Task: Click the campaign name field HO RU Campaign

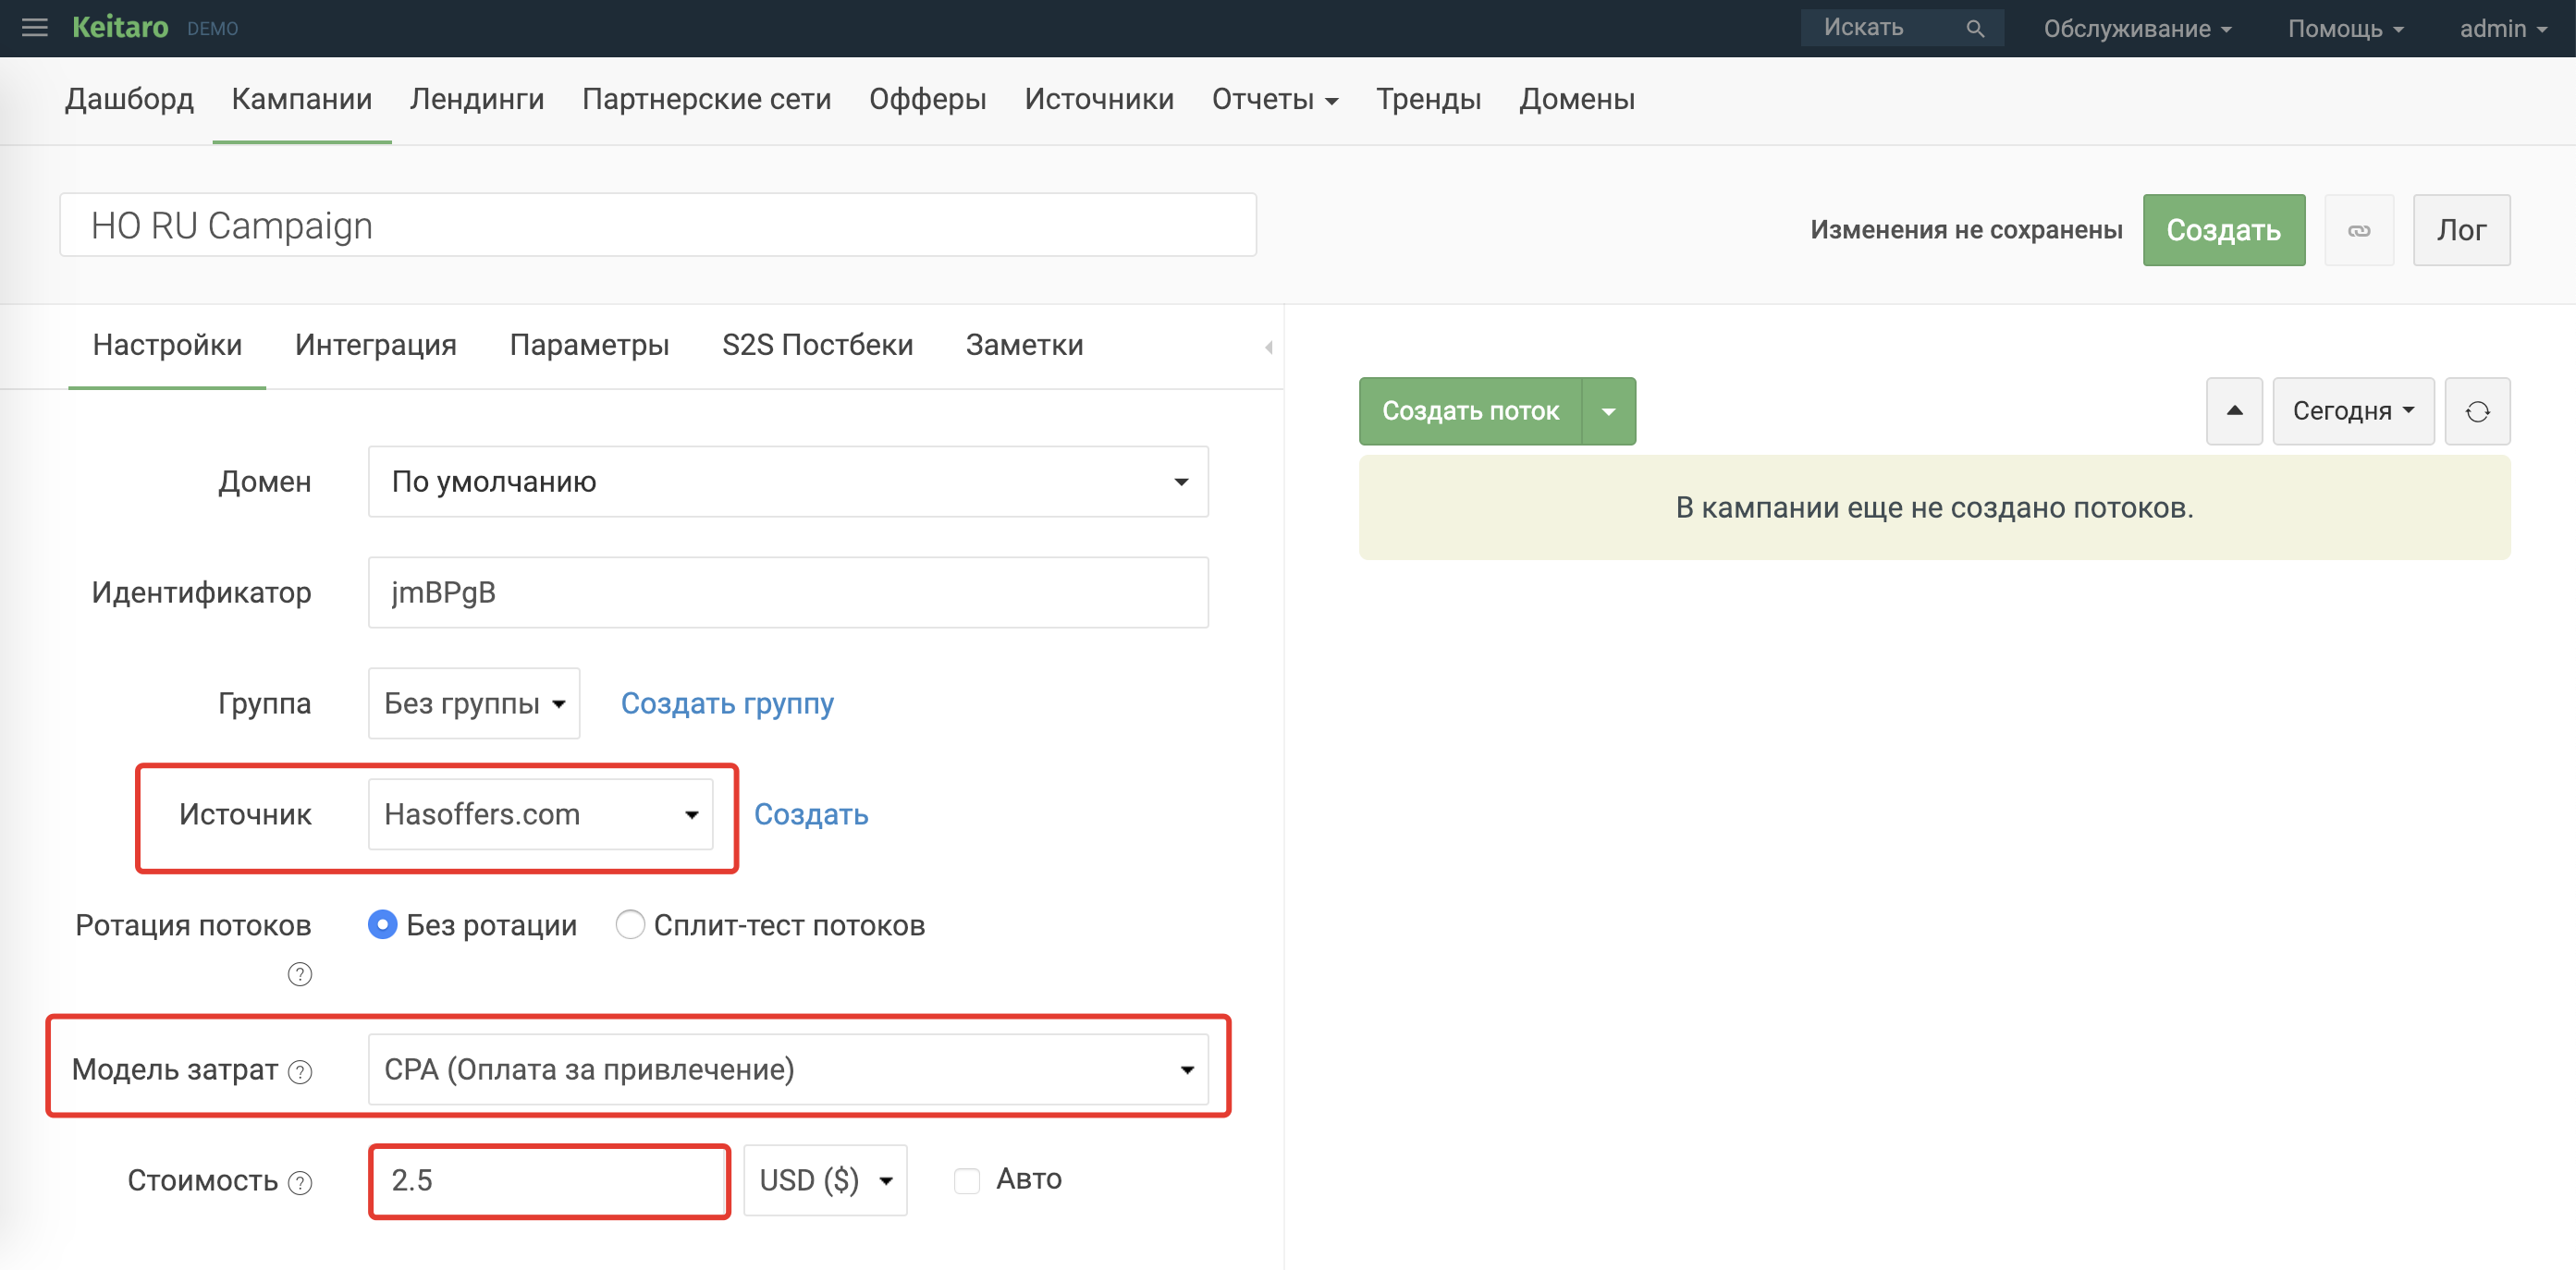Action: coord(658,225)
